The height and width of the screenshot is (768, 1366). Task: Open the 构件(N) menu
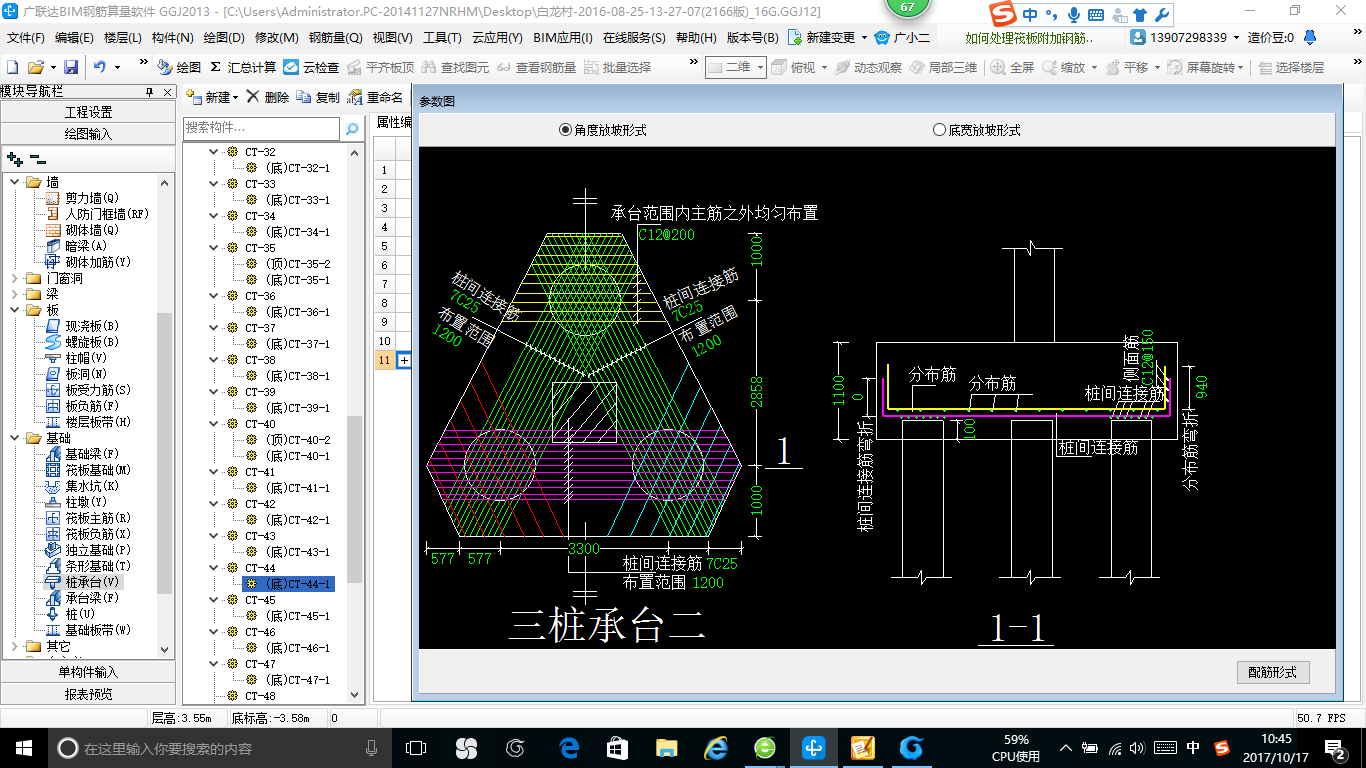[172, 38]
